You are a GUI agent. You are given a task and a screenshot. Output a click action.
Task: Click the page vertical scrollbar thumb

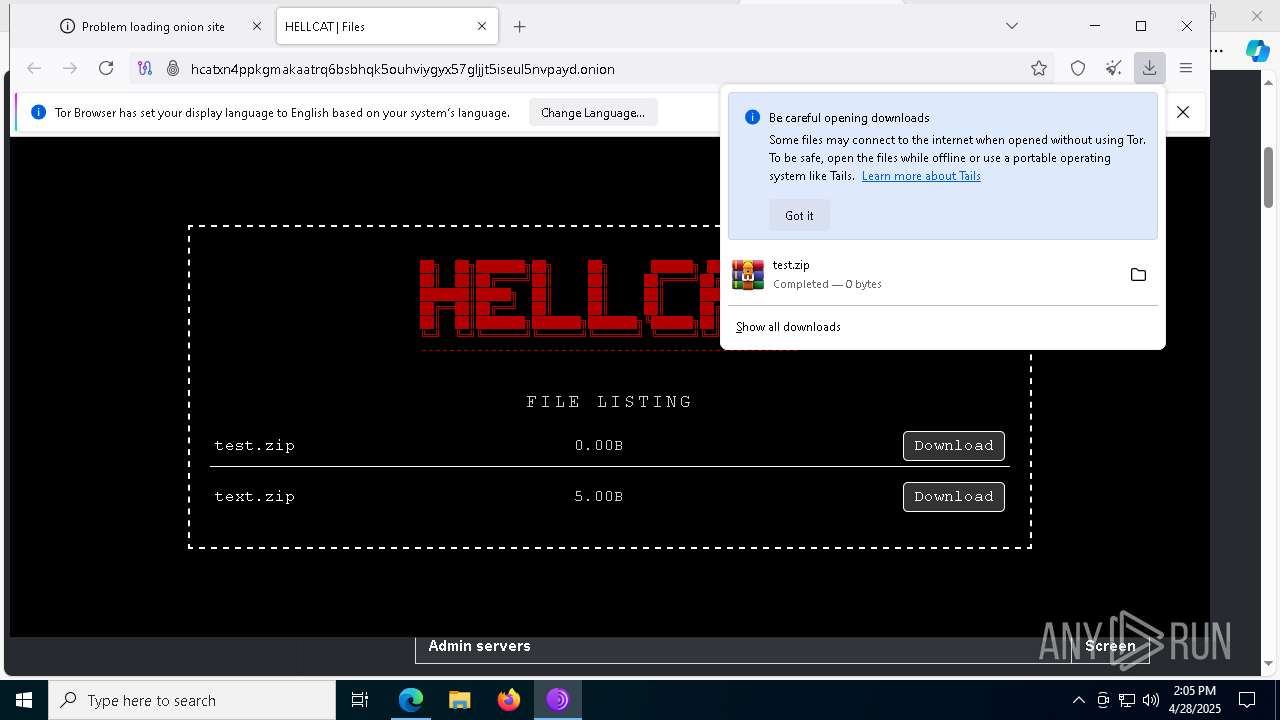(x=1269, y=177)
